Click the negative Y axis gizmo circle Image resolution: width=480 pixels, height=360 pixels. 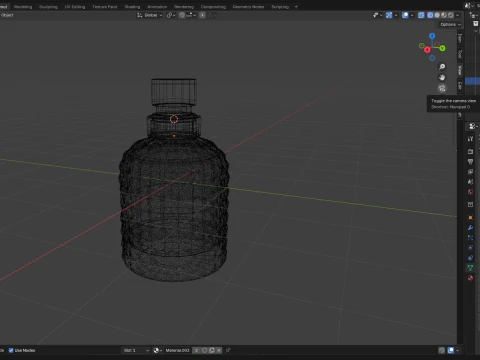(x=422, y=46)
